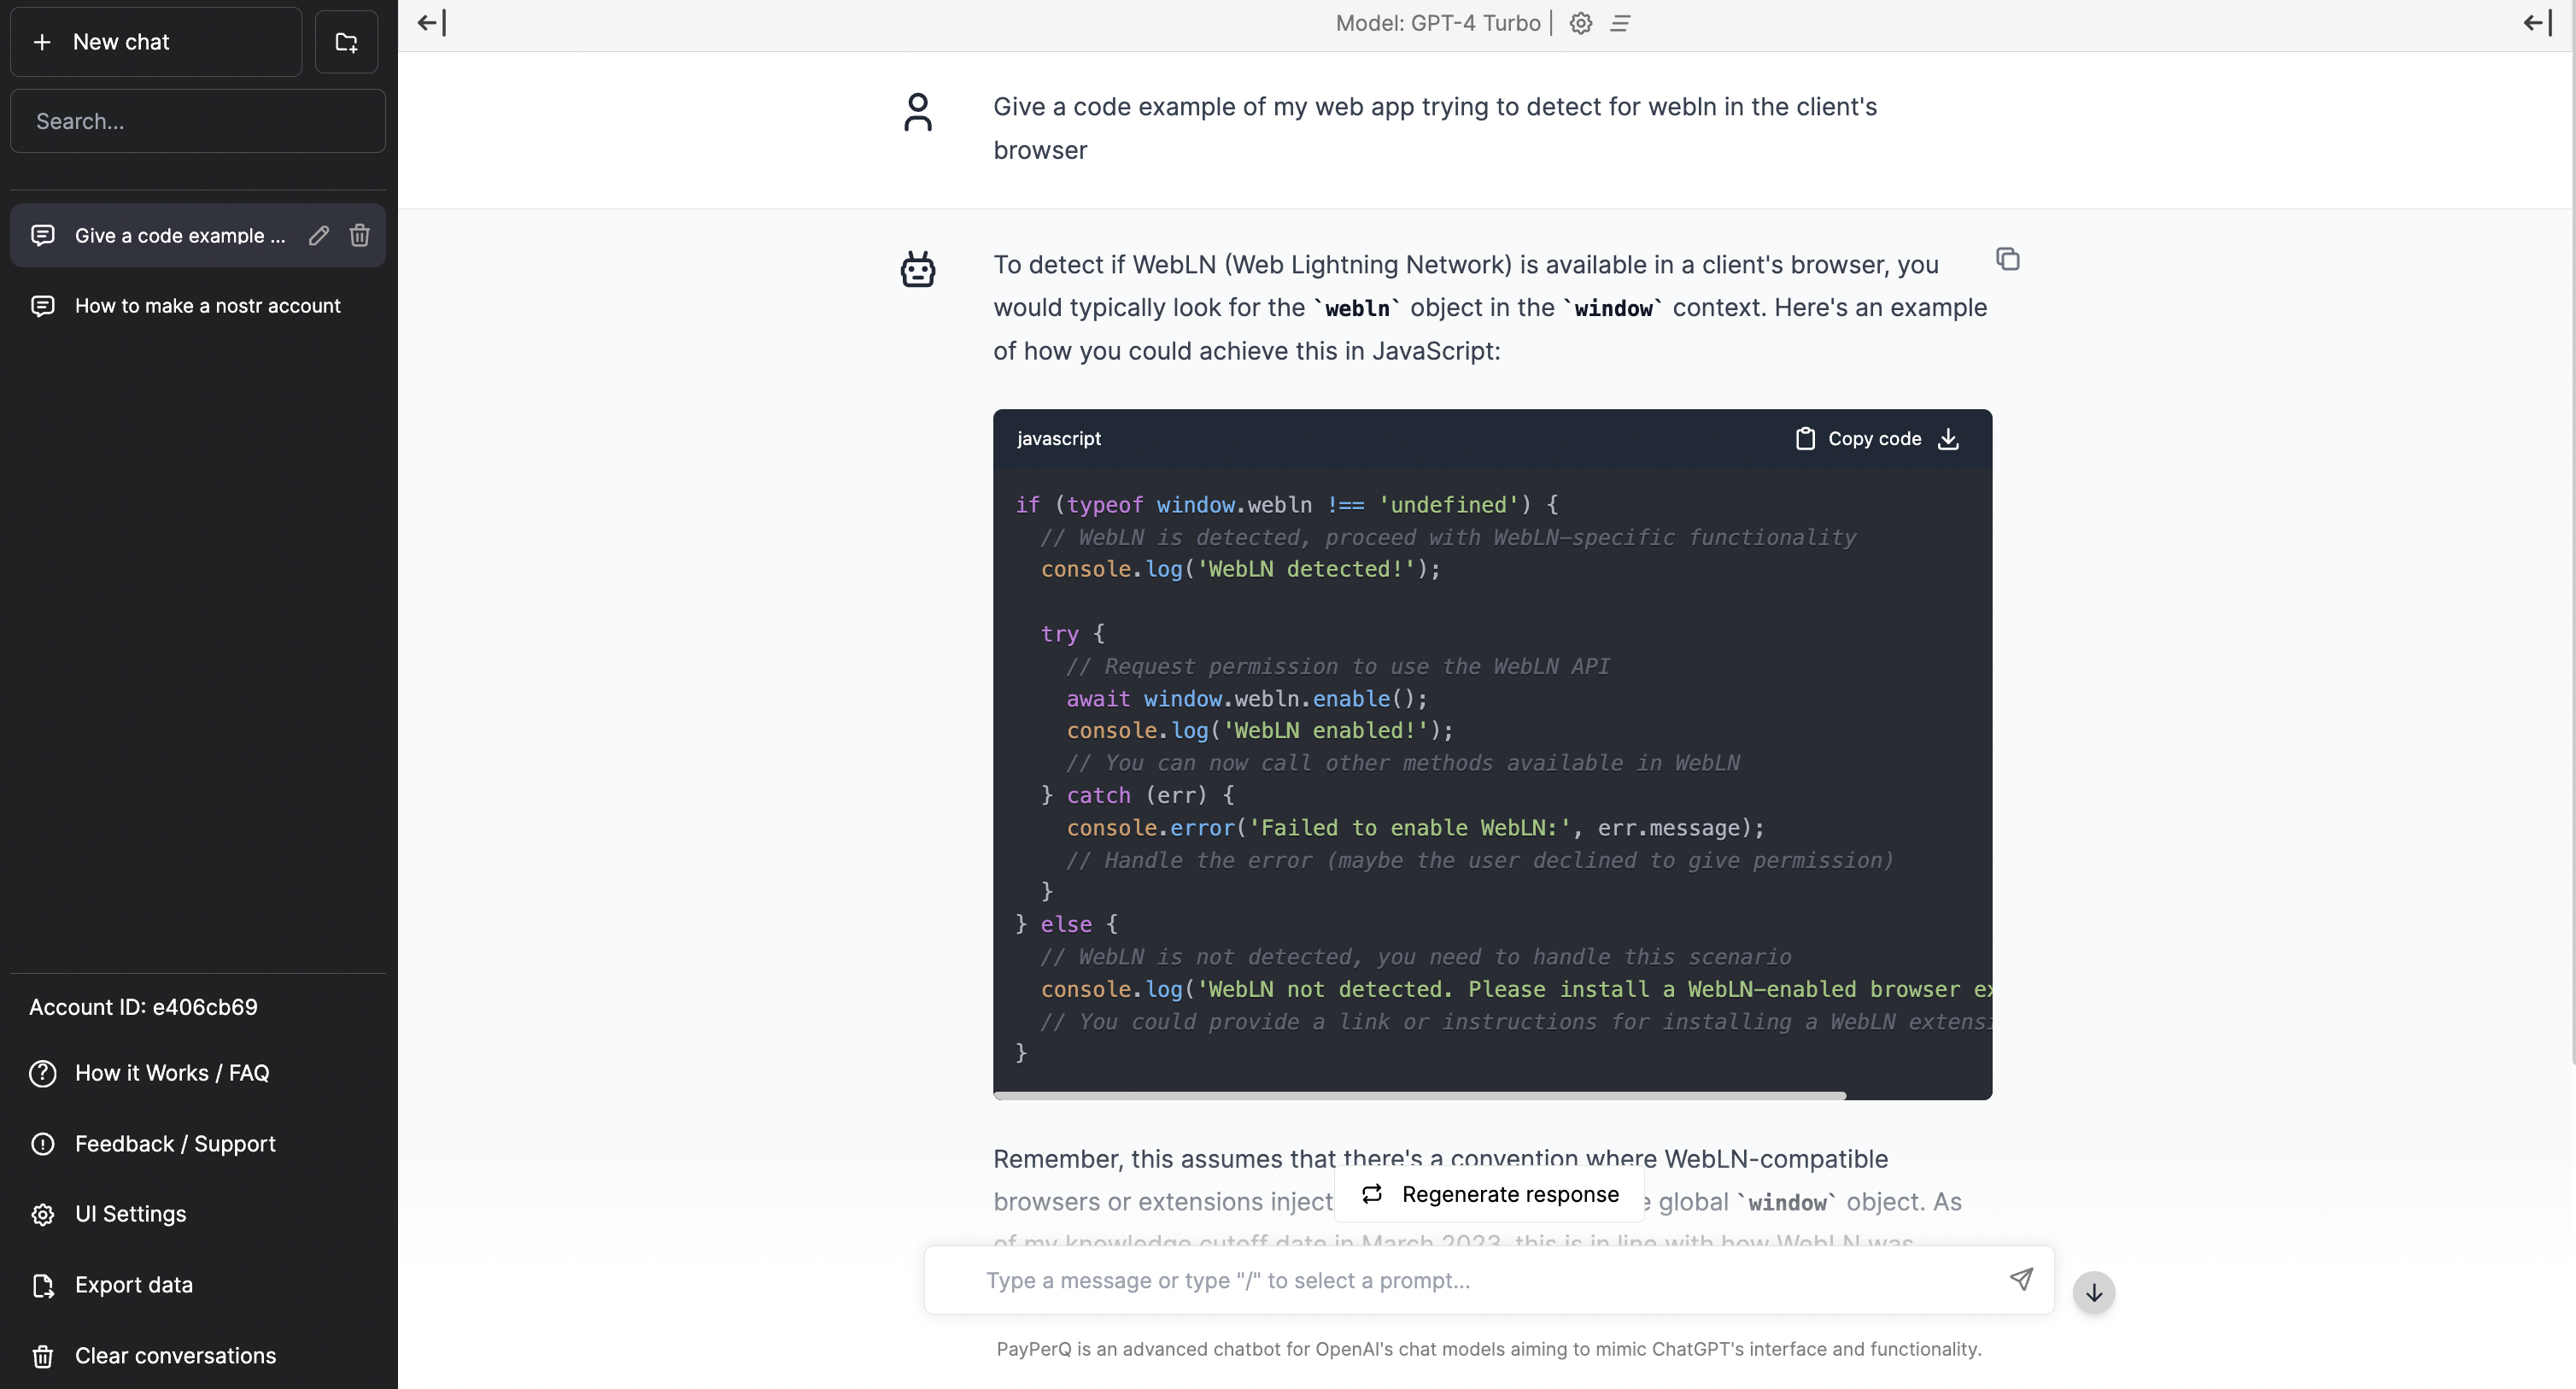Viewport: 2576px width, 1389px height.
Task: Click Regenerate response button
Action: (1490, 1194)
